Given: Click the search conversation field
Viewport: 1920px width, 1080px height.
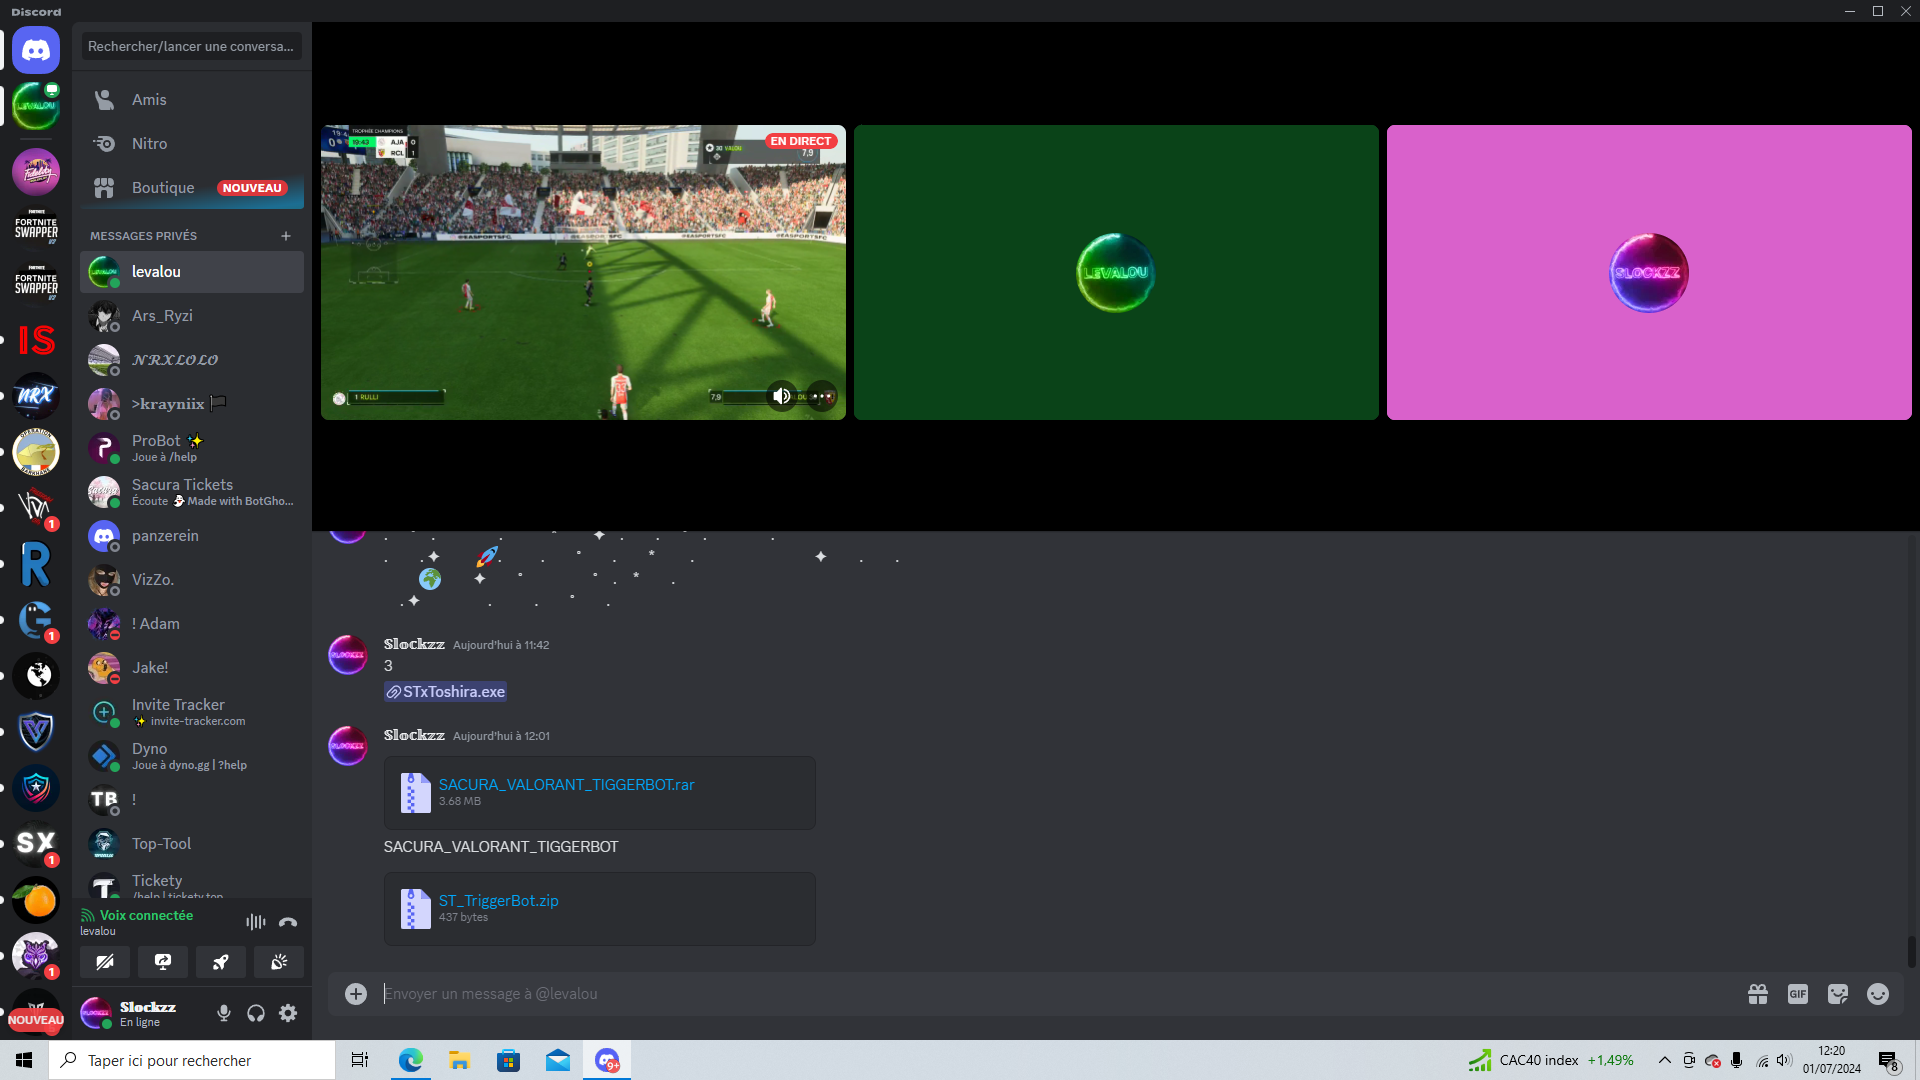Looking at the screenshot, I should pyautogui.click(x=191, y=46).
